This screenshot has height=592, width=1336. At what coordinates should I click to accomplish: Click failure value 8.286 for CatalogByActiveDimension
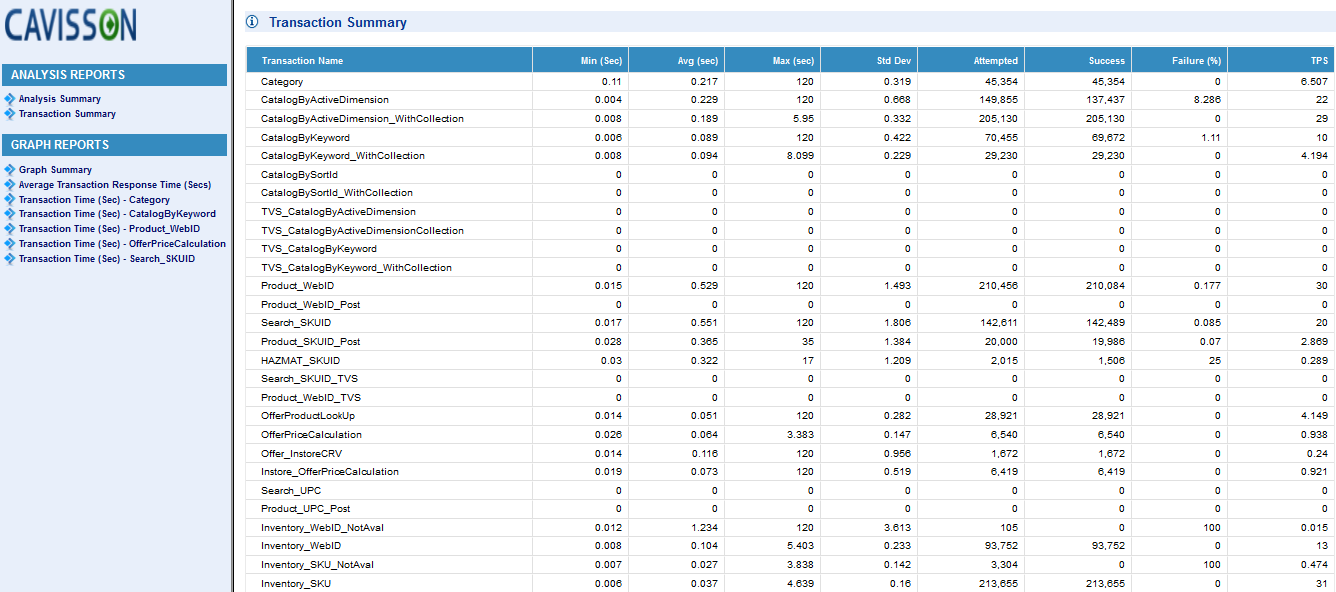1208,100
